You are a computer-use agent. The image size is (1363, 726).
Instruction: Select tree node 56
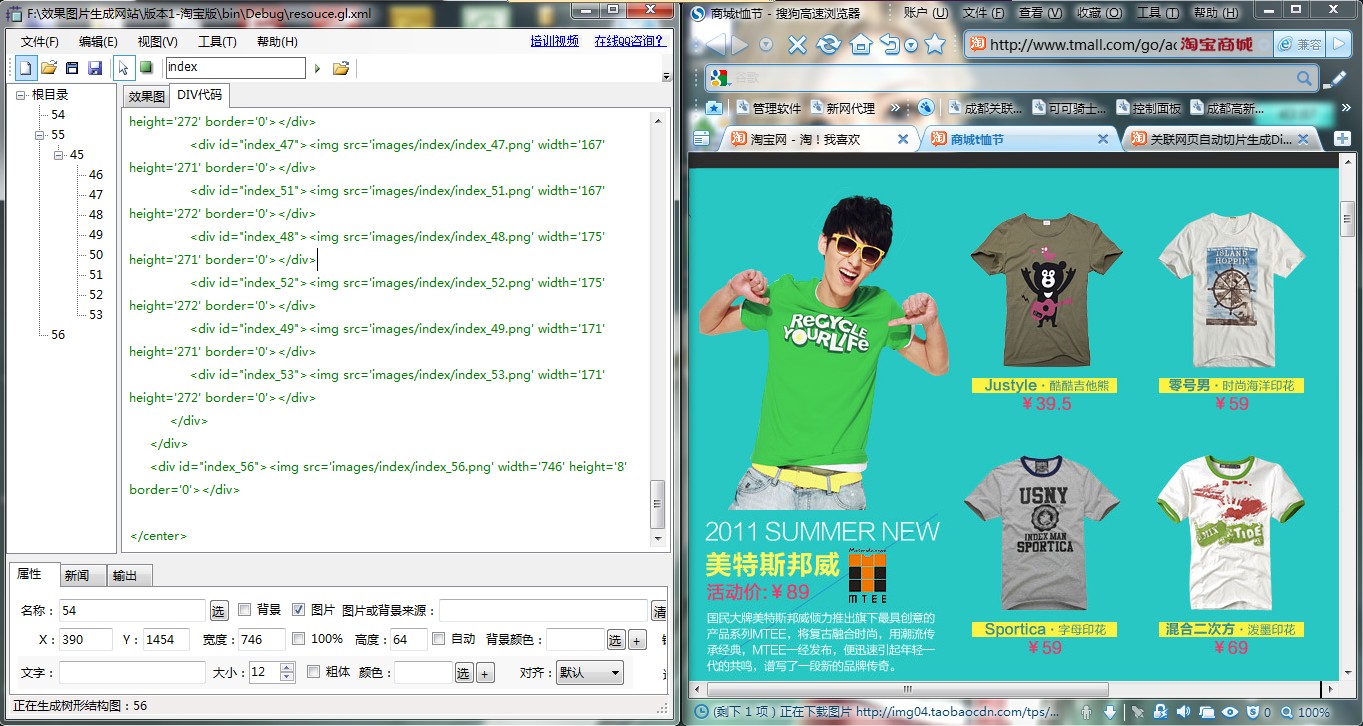(58, 335)
